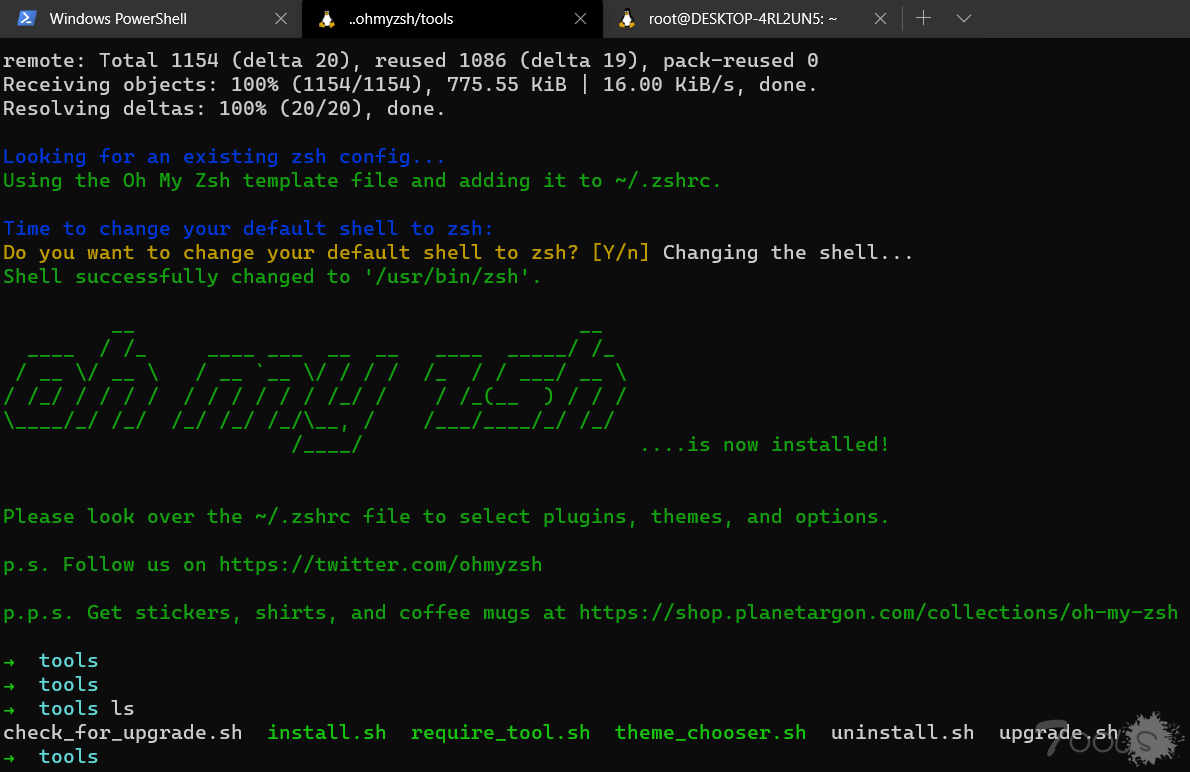Screen dimensions: 1190x772
Task: Close the Windows PowerShell tab
Action: 281,19
